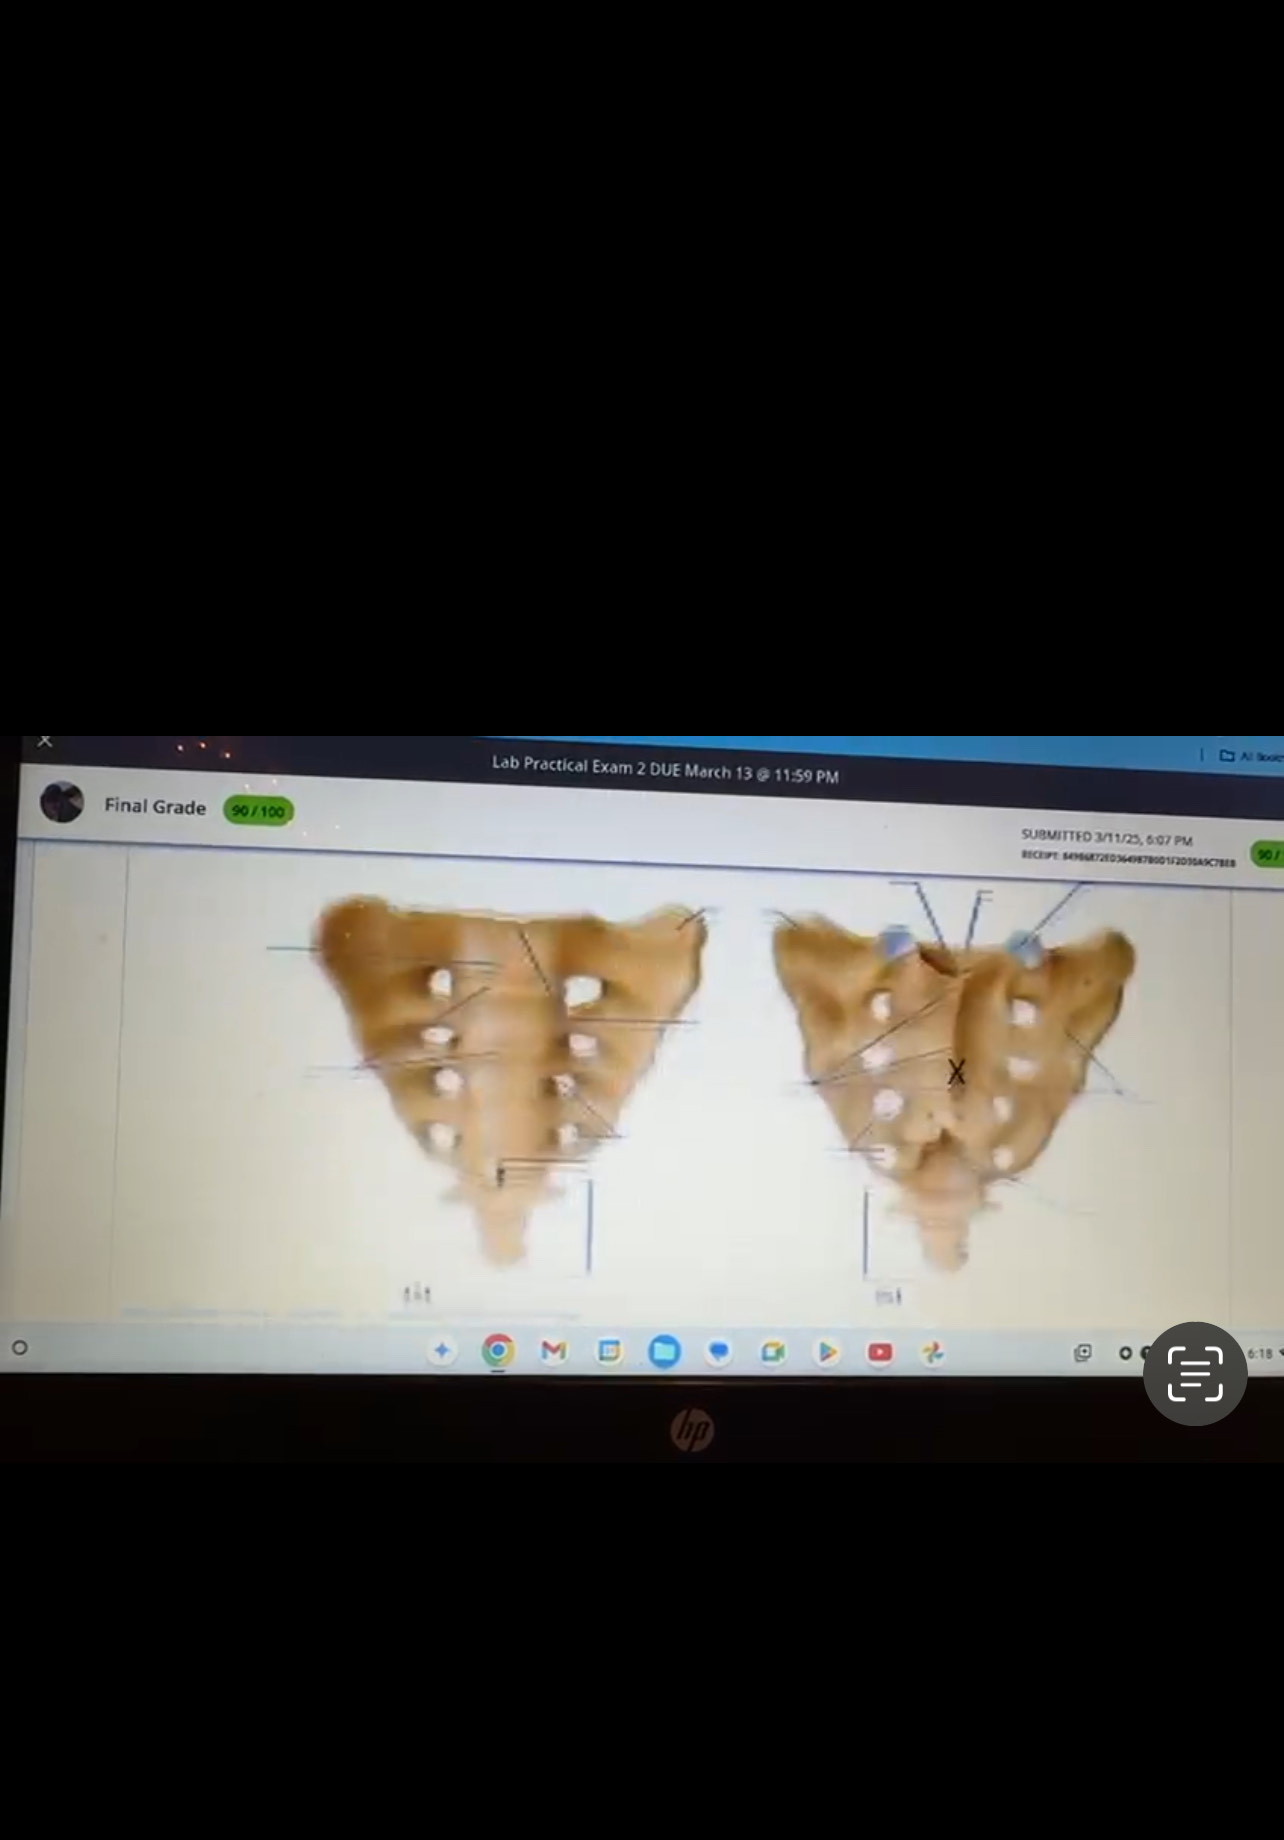Open the Gemini sparkle icon on shelf
Viewport: 1284px width, 1840px height.
(x=441, y=1351)
